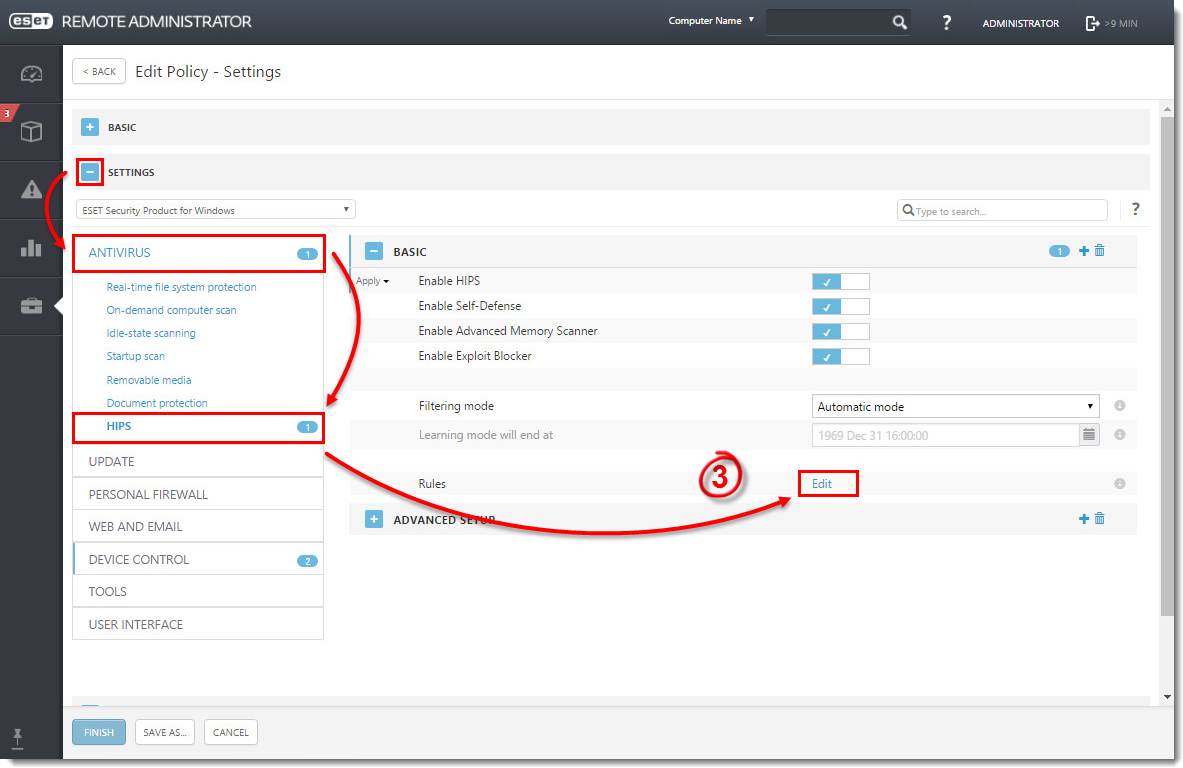The image size is (1183, 768).
Task: Open the Dashboard sidebar icon
Action: (31, 74)
